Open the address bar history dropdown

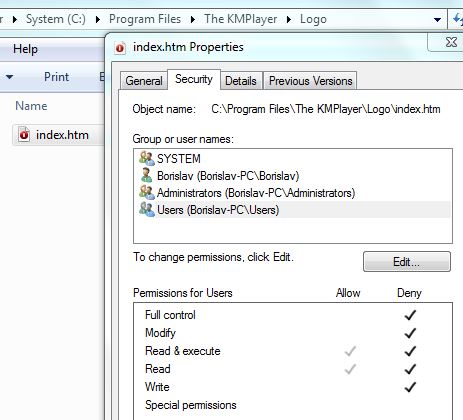click(437, 20)
